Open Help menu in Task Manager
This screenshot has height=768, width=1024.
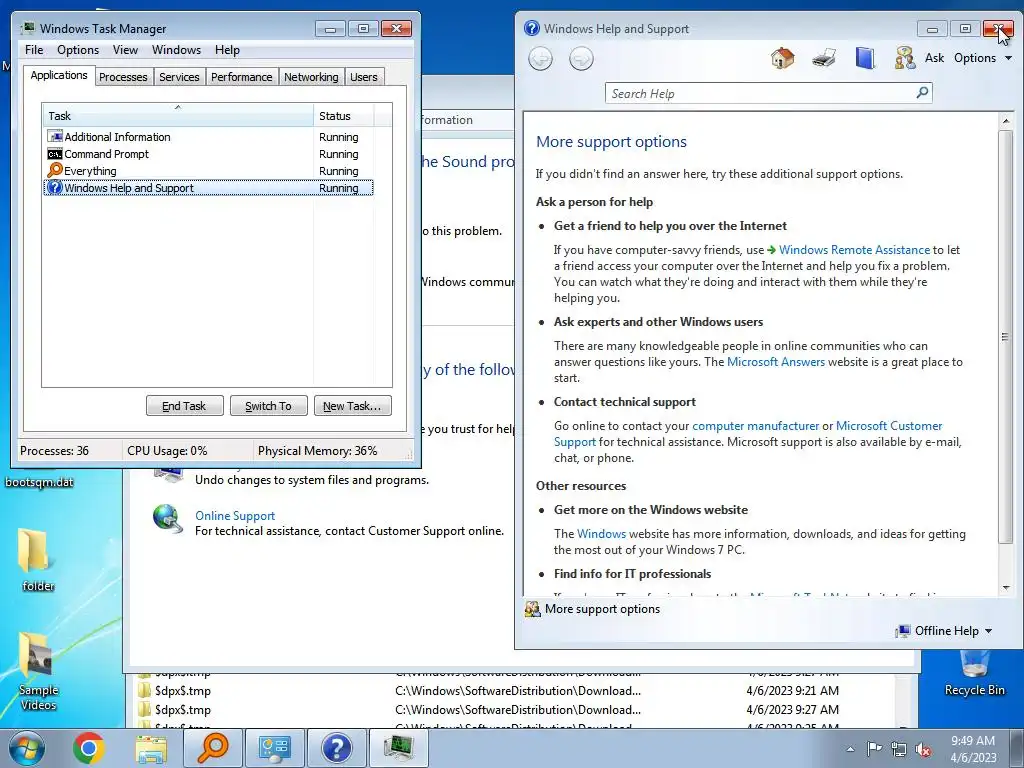227,50
